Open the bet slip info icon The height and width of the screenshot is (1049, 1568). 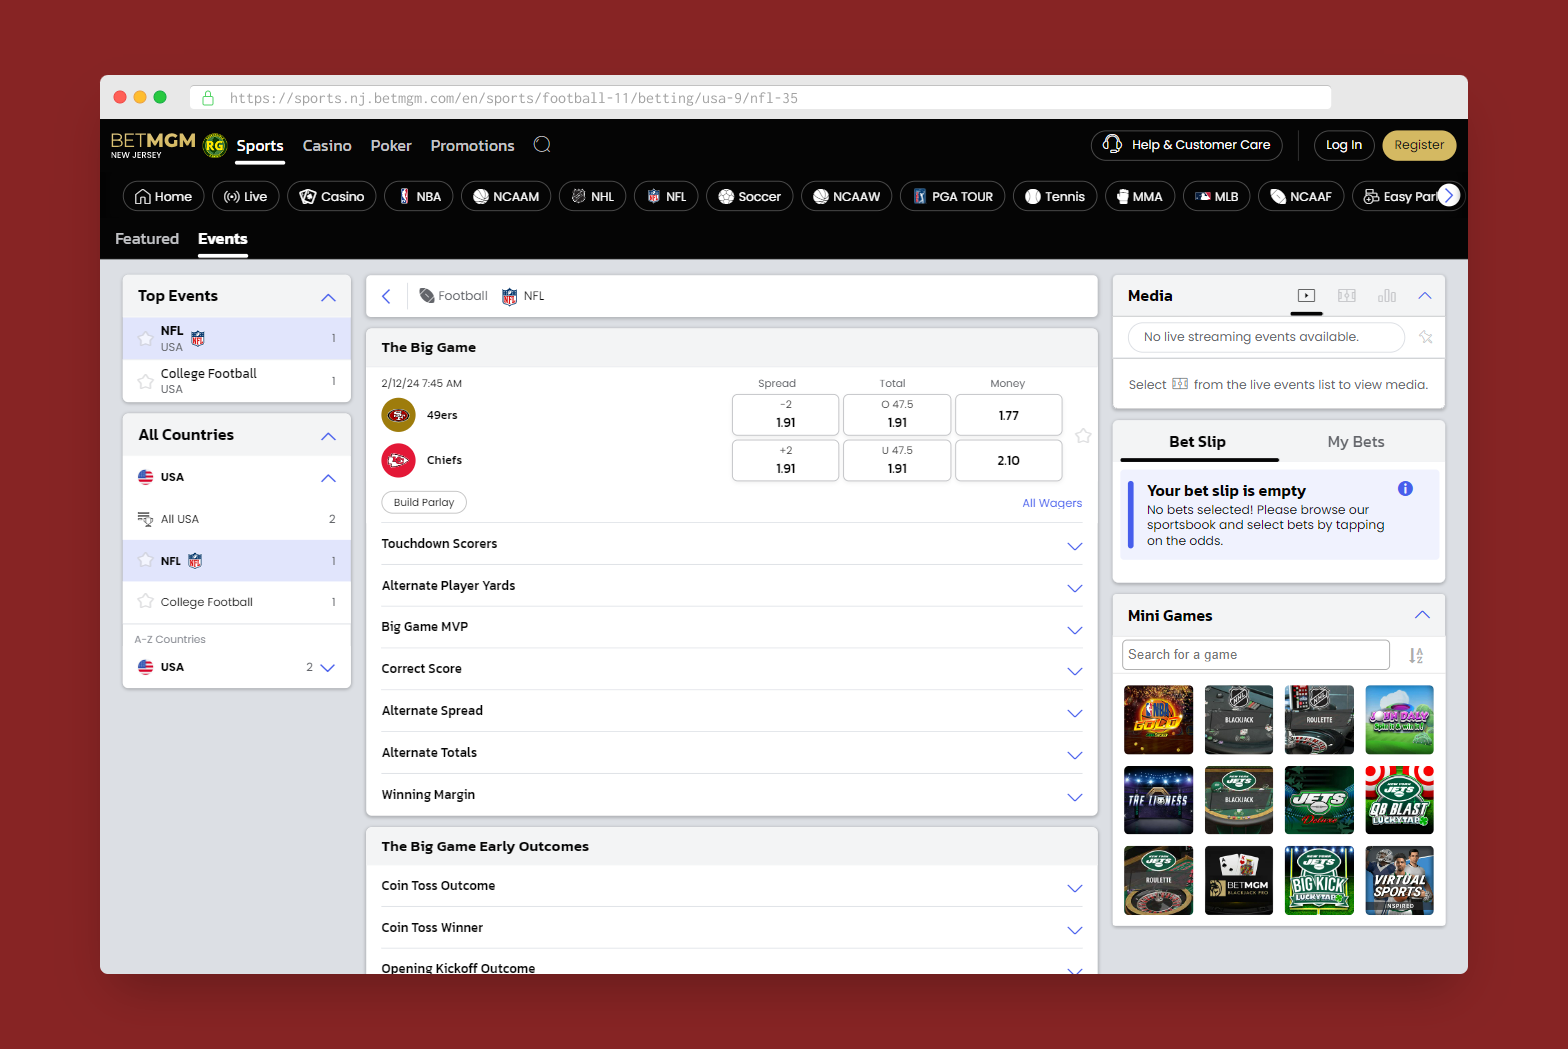pyautogui.click(x=1405, y=489)
